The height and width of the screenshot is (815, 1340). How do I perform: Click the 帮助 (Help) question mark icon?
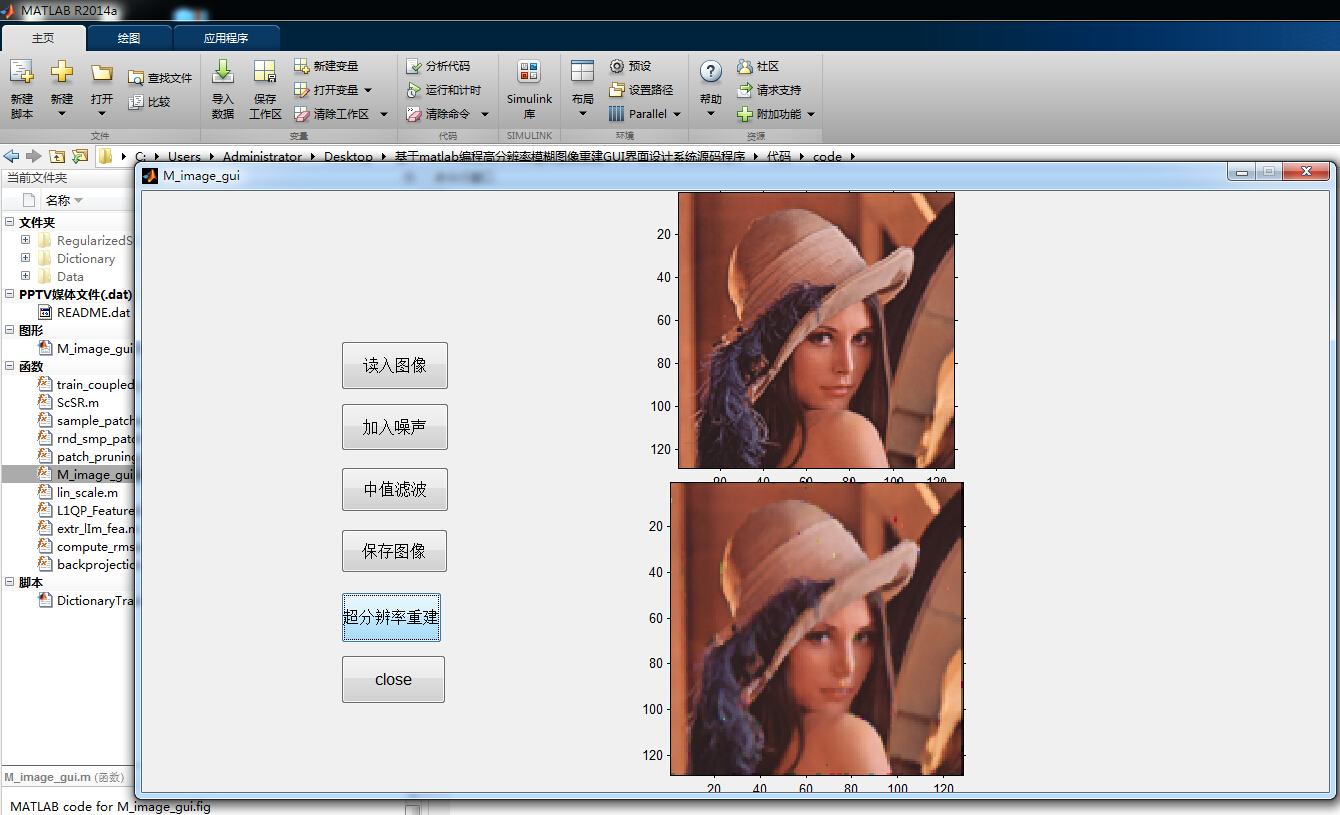click(711, 72)
